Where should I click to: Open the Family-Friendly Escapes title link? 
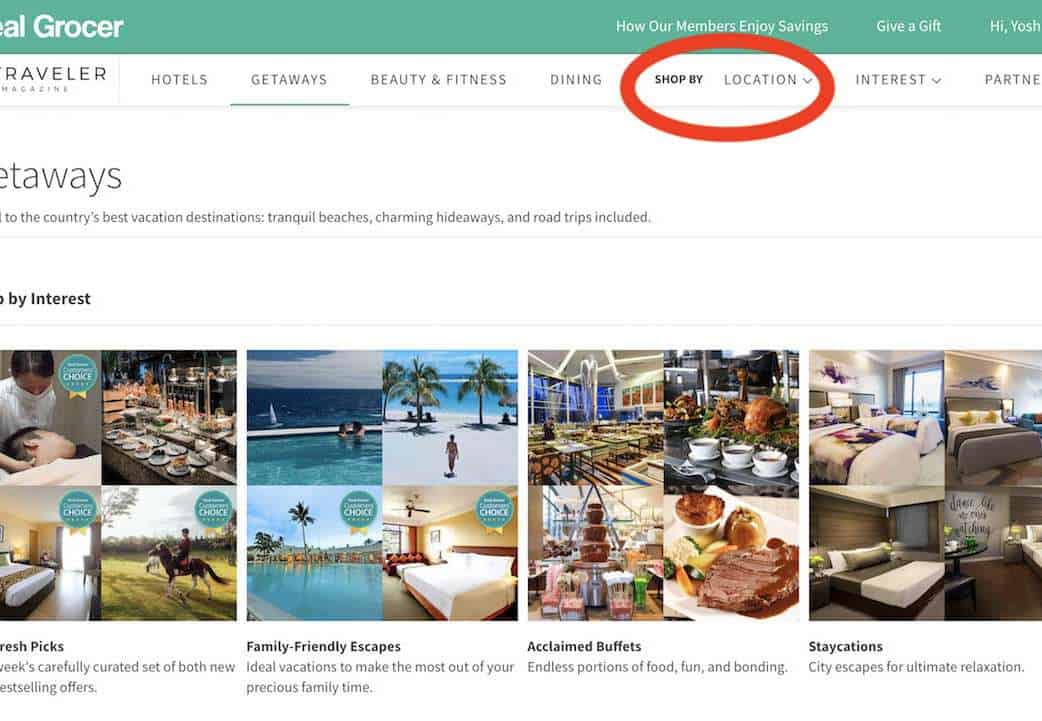tap(323, 646)
